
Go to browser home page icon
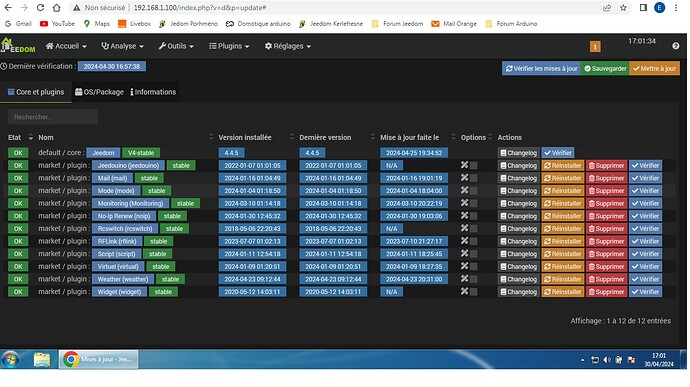56,7
